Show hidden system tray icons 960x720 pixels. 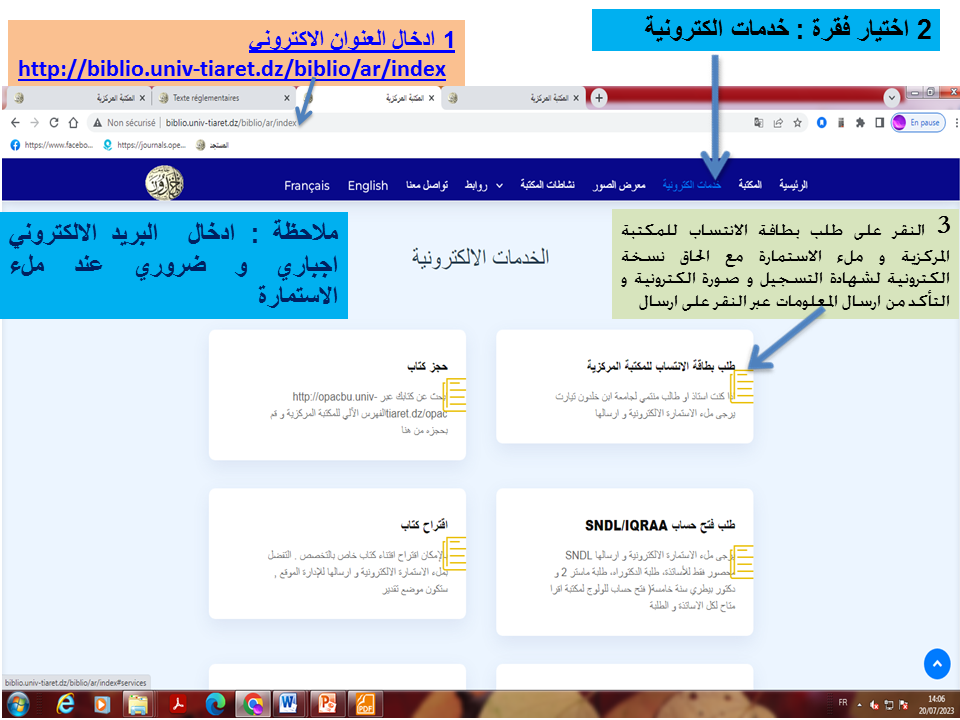tap(859, 704)
